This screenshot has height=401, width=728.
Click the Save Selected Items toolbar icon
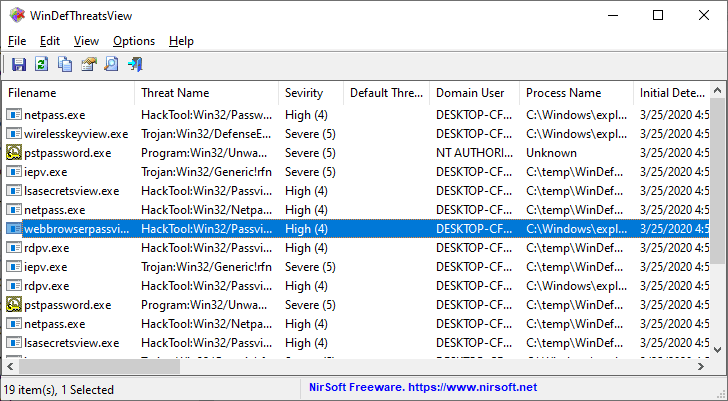point(19,65)
